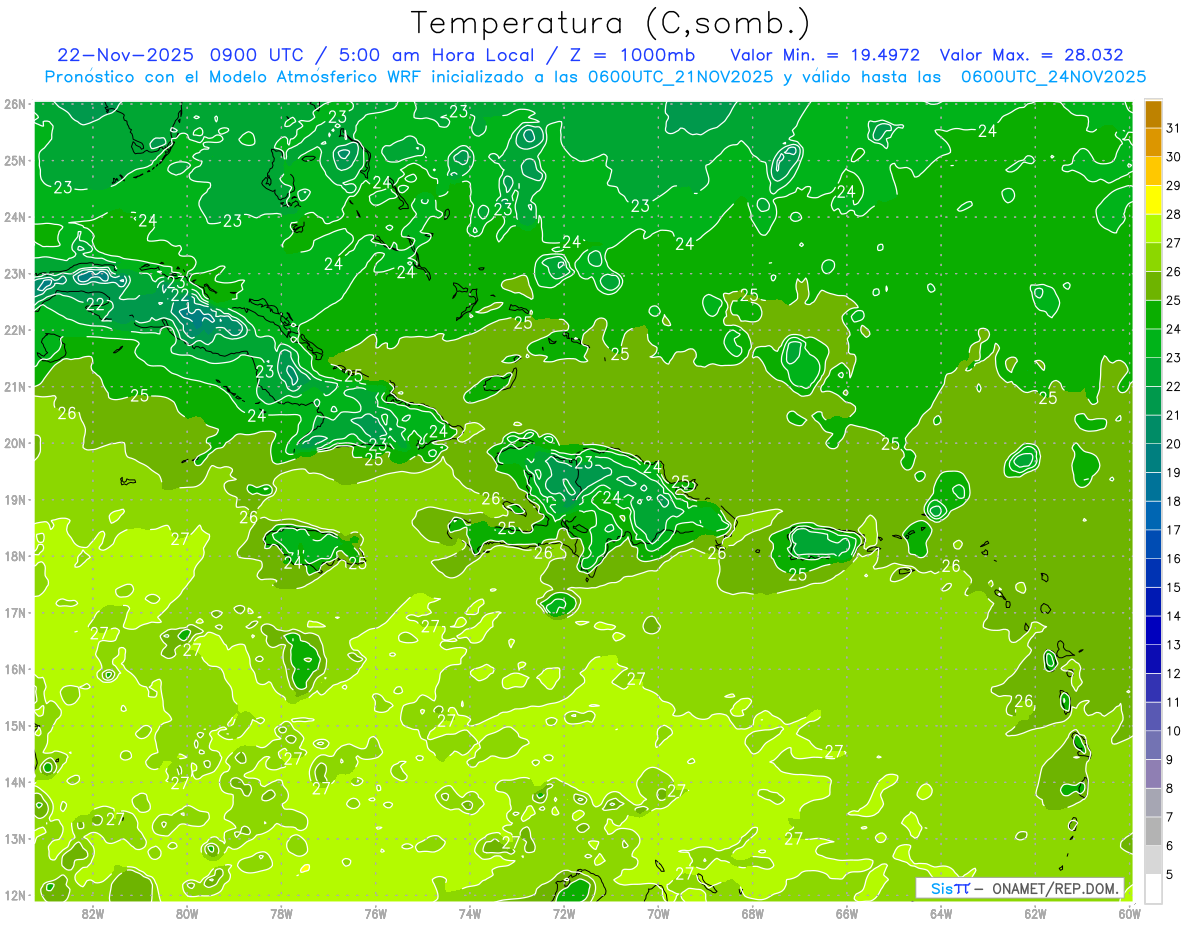1200x927 pixels.
Task: Click the gray swatch between 6 and 7
Action: pyautogui.click(x=1153, y=832)
